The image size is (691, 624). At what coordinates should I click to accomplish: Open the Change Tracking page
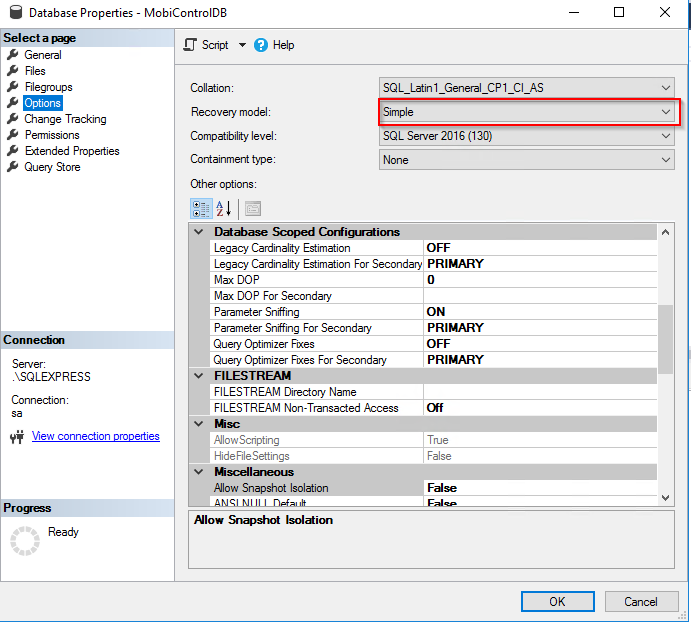point(65,119)
